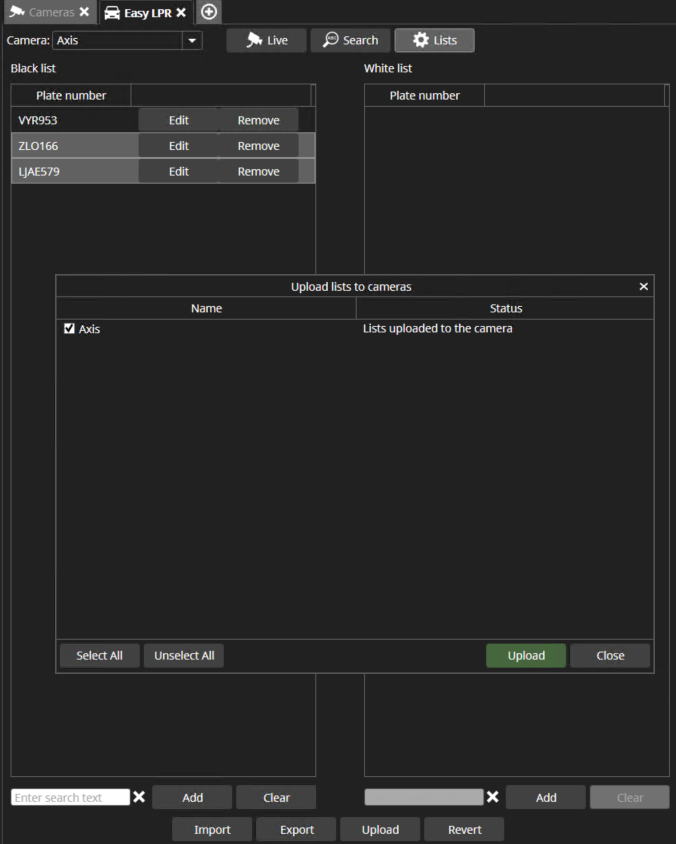
Task: Click the add new tab plus icon
Action: (208, 12)
